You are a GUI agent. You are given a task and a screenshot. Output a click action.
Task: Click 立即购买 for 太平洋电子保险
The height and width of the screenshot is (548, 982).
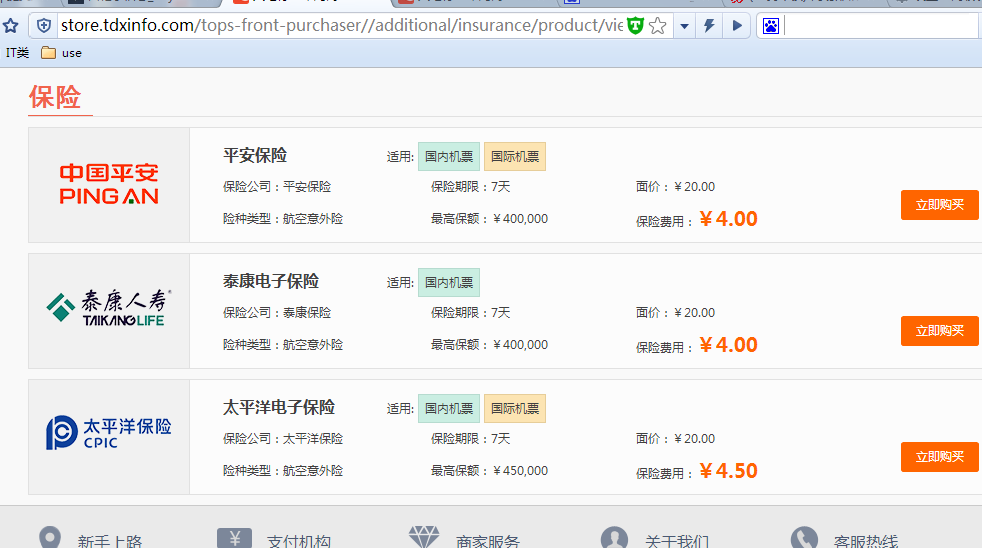(939, 457)
